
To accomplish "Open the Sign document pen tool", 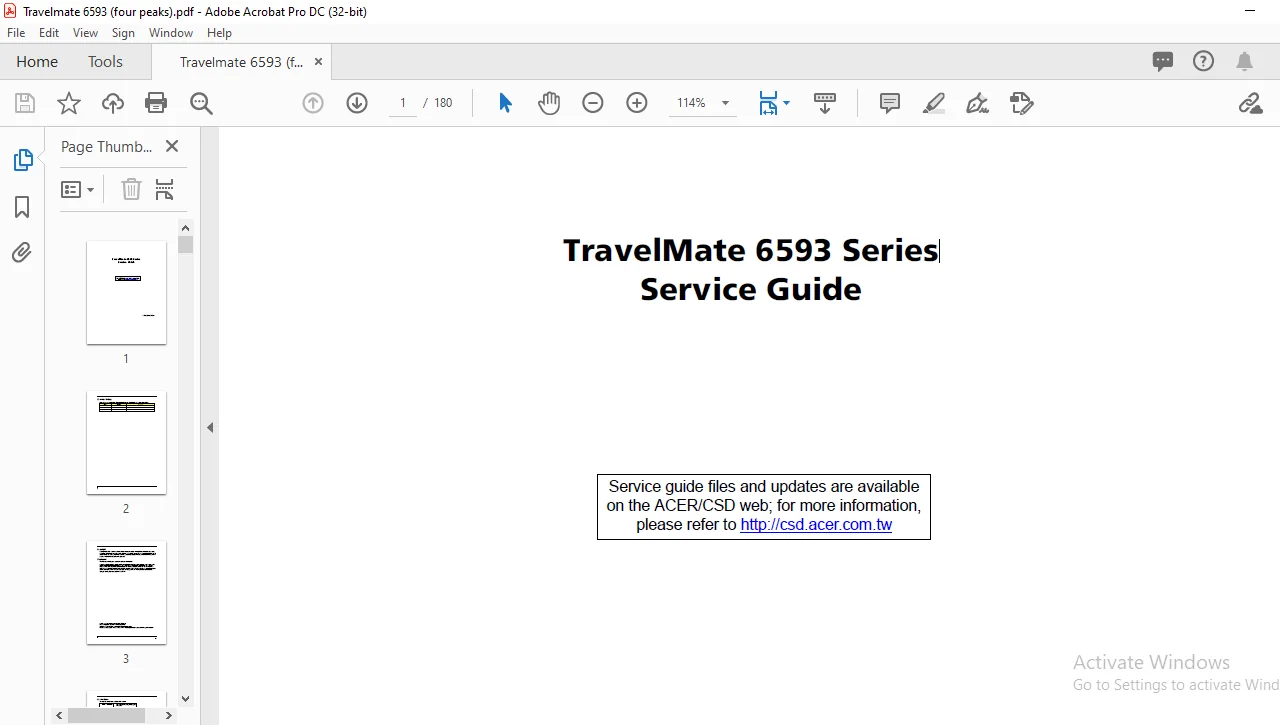I will (978, 103).
